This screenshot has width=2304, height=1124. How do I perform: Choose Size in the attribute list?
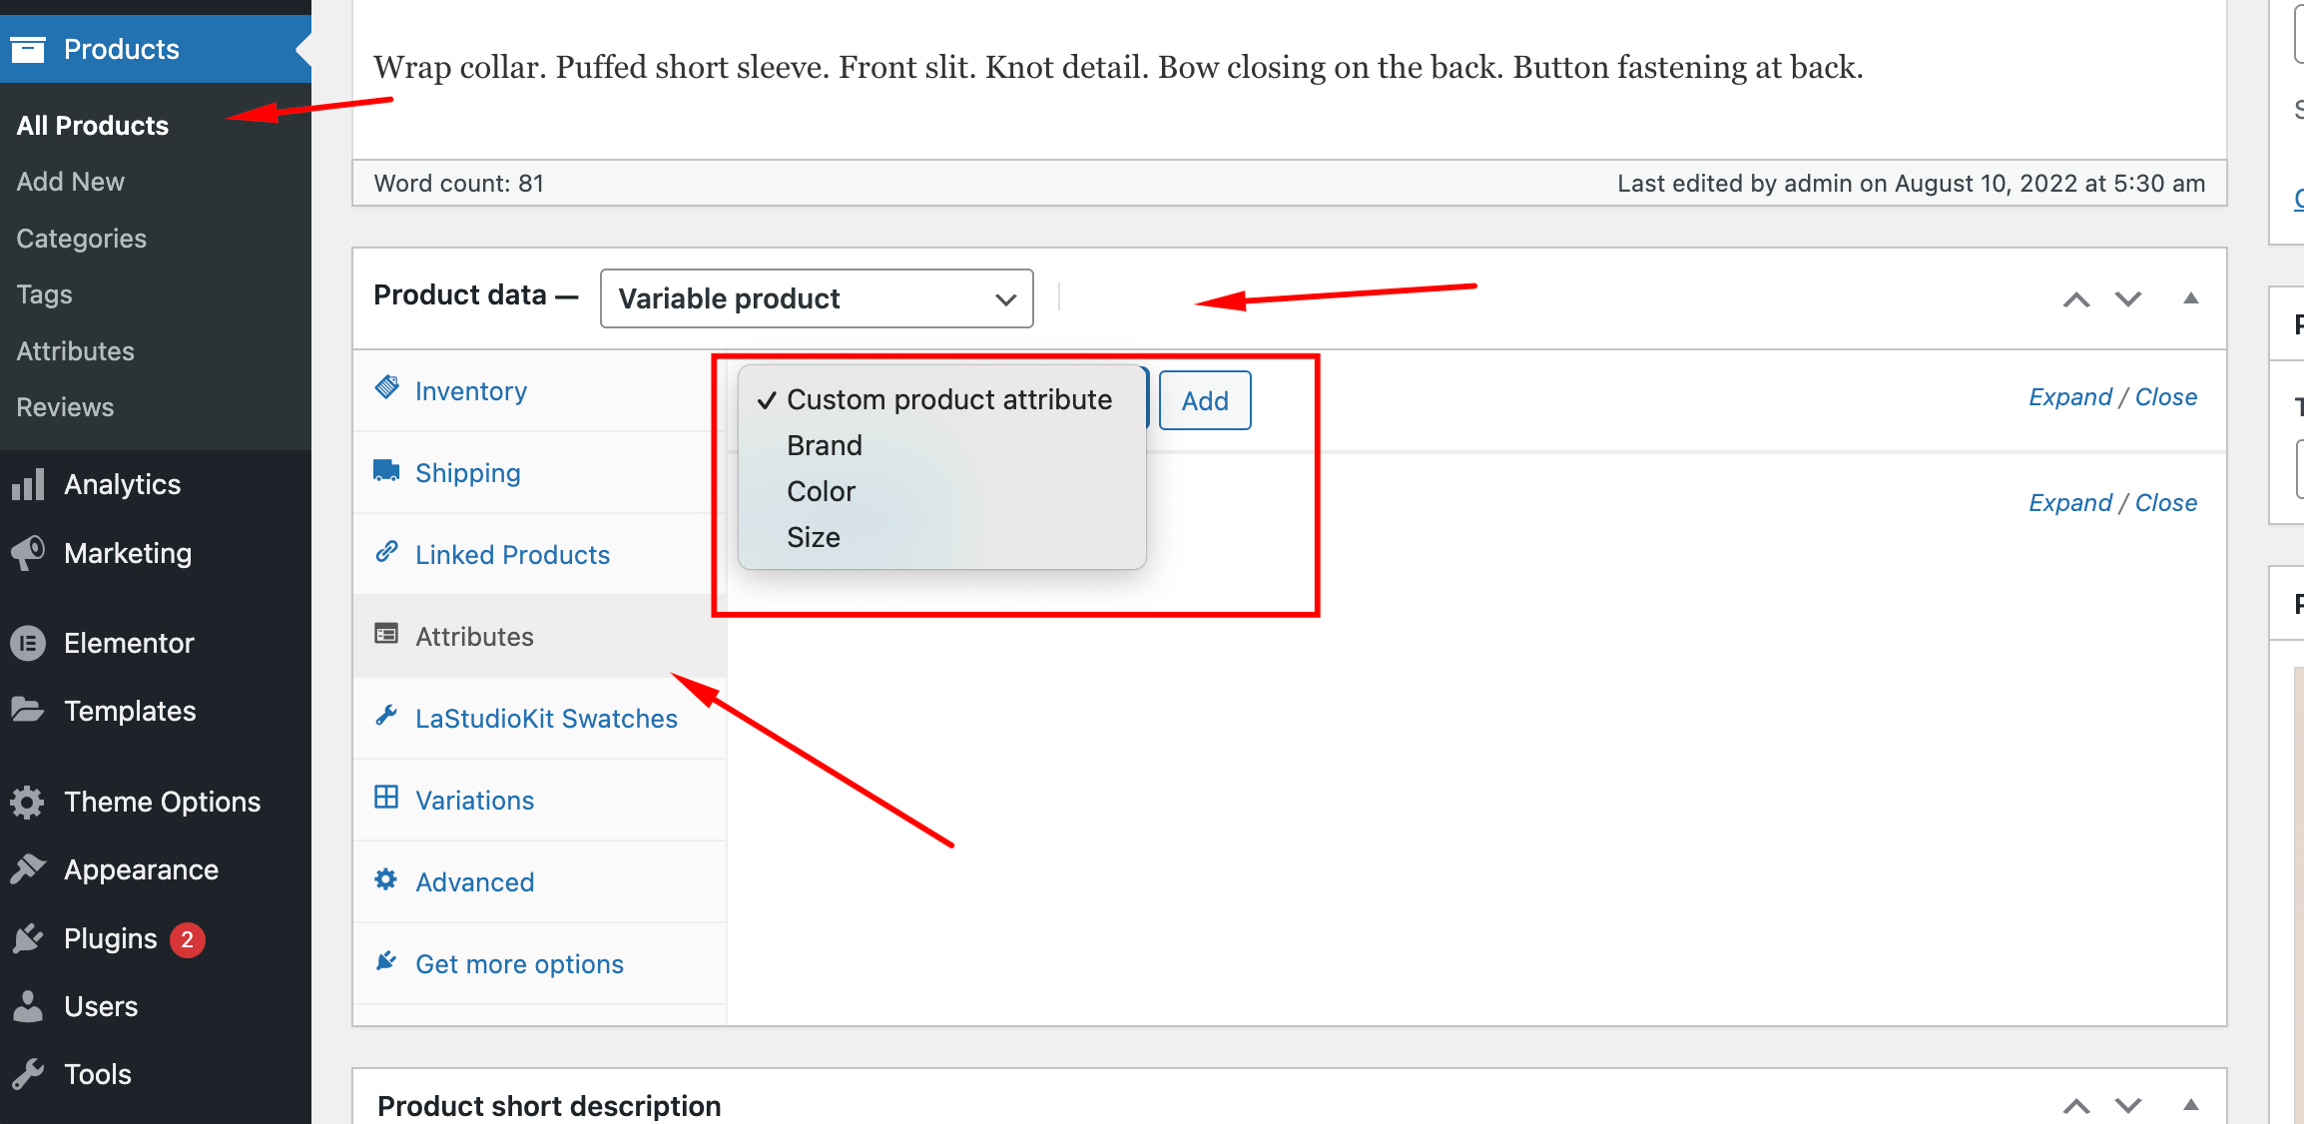[x=813, y=537]
